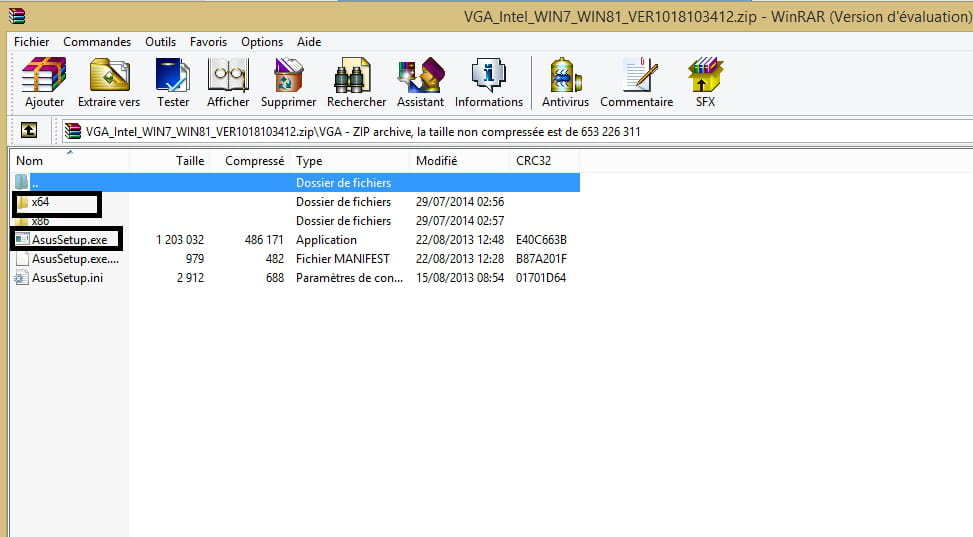973x537 pixels.
Task: Click the compressed size 688
Action: 275,278
